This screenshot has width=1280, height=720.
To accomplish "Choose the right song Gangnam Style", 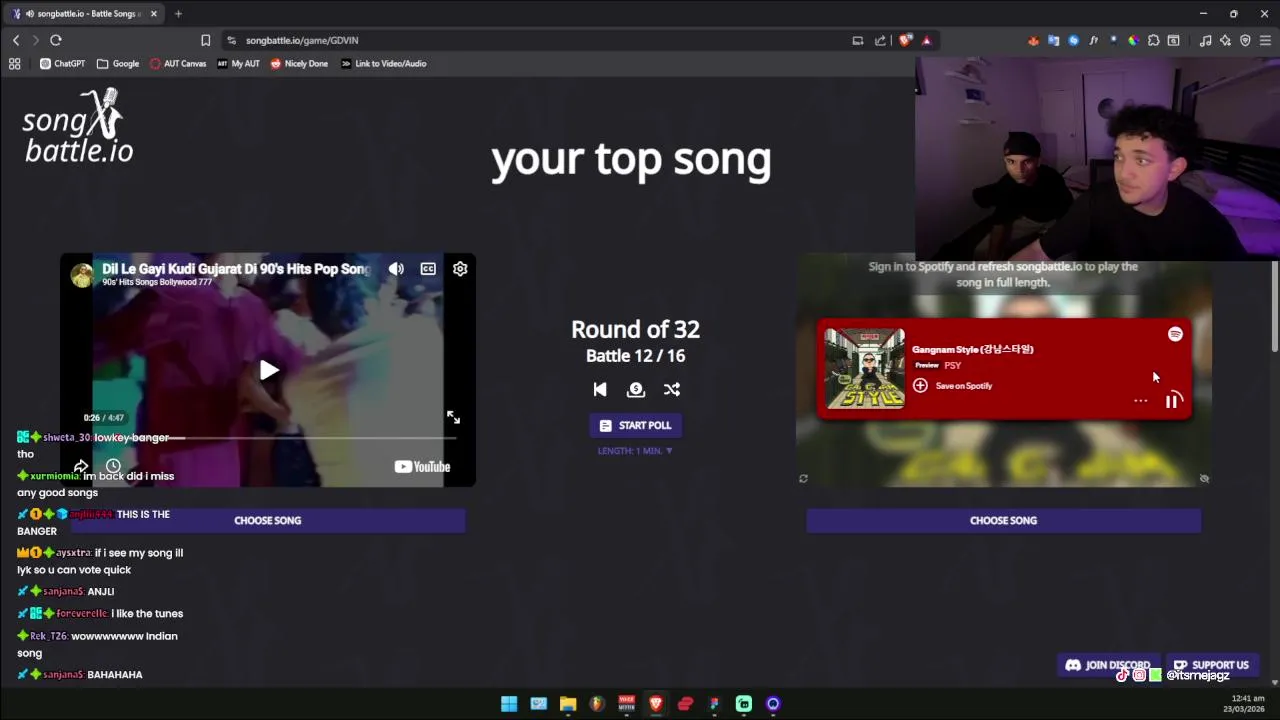I will [1003, 520].
